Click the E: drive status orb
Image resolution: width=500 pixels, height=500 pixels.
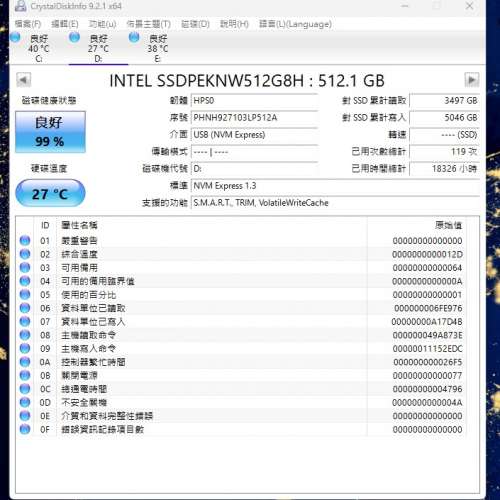[134, 37]
